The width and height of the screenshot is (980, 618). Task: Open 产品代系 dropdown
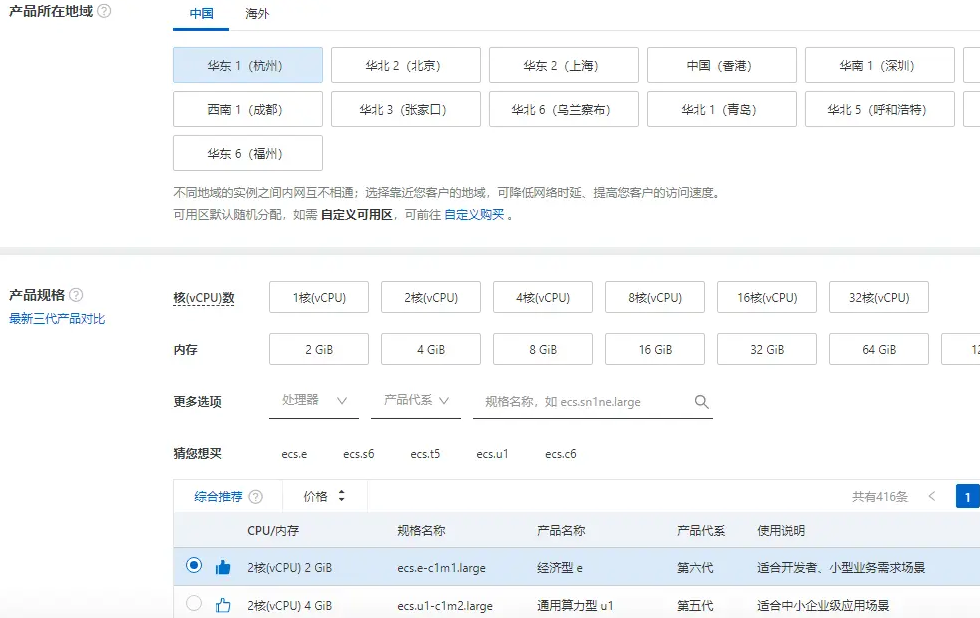416,401
